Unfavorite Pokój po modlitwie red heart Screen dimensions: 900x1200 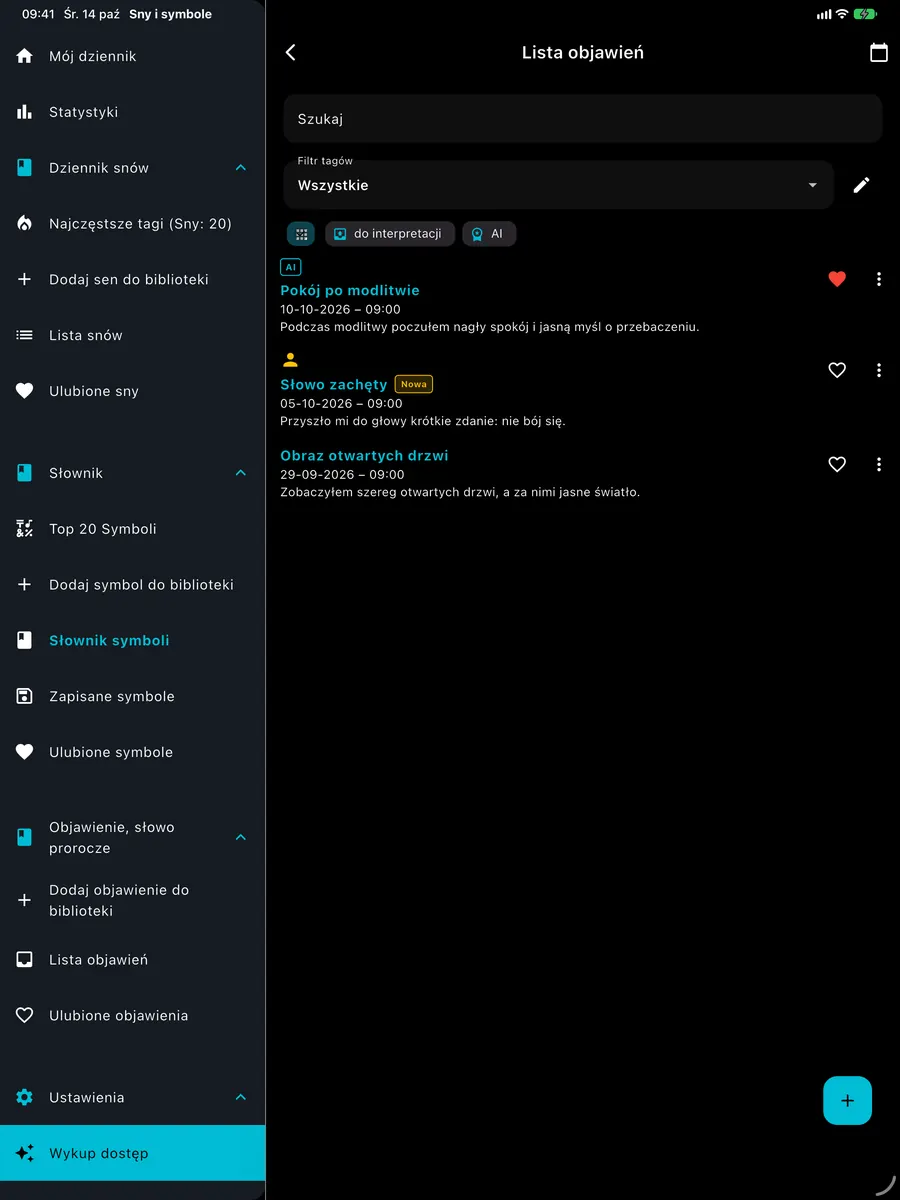tap(837, 279)
